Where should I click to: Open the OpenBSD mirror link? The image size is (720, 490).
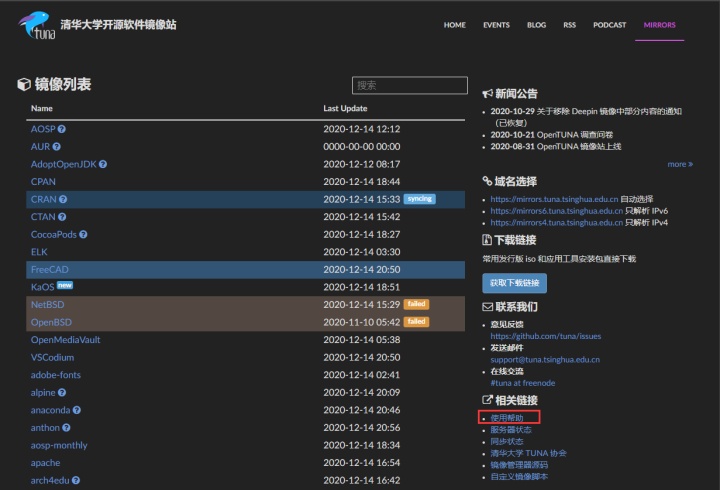(51, 322)
